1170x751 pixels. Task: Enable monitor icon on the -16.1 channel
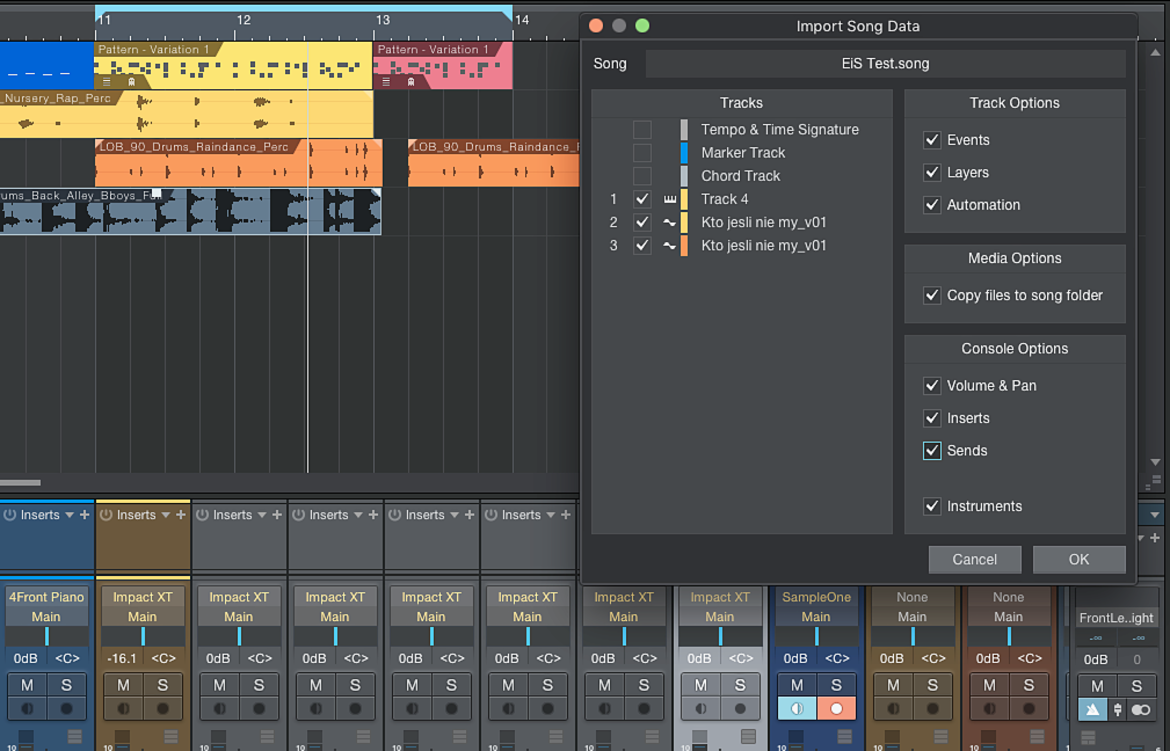coord(124,708)
